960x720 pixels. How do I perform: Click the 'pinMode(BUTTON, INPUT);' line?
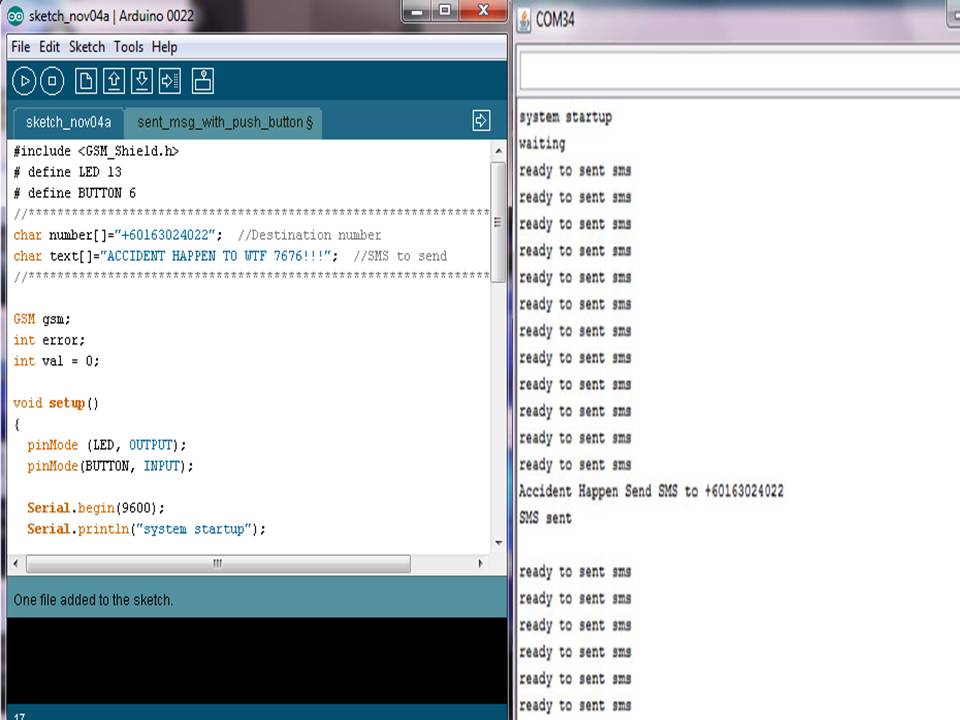coord(110,466)
